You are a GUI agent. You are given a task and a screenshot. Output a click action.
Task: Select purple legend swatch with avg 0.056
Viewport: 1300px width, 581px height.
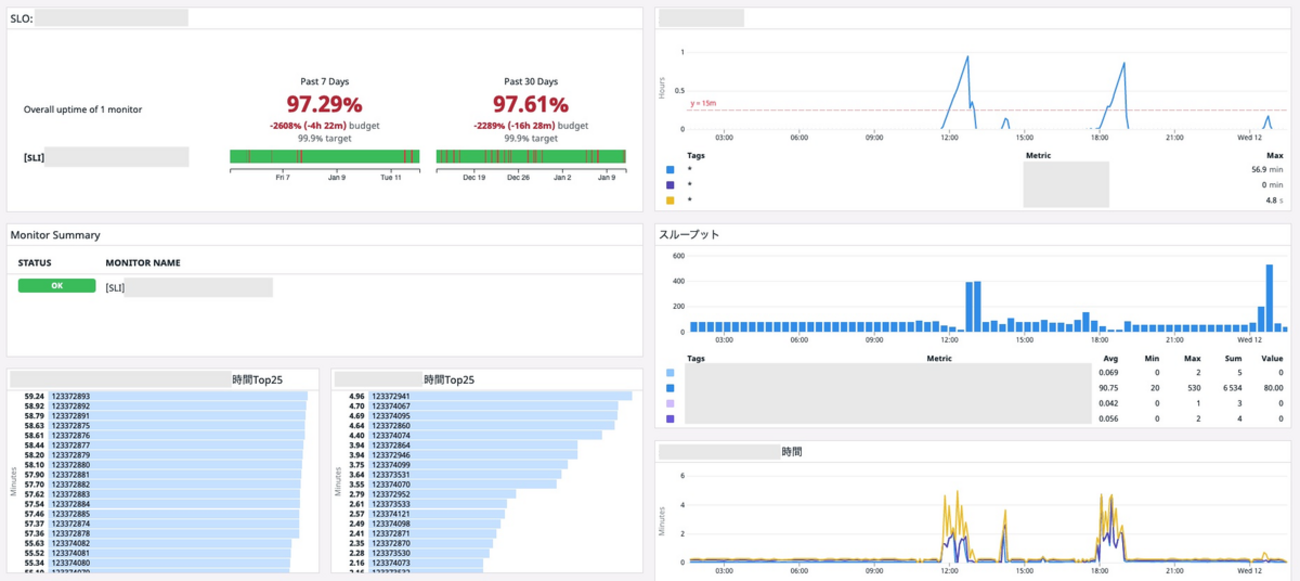670,418
